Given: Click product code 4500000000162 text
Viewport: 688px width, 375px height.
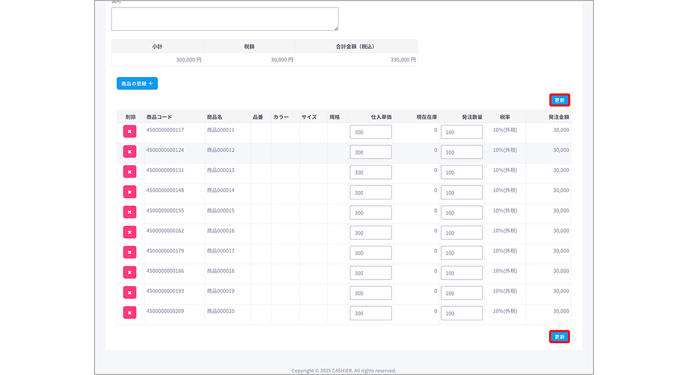Looking at the screenshot, I should [x=165, y=231].
